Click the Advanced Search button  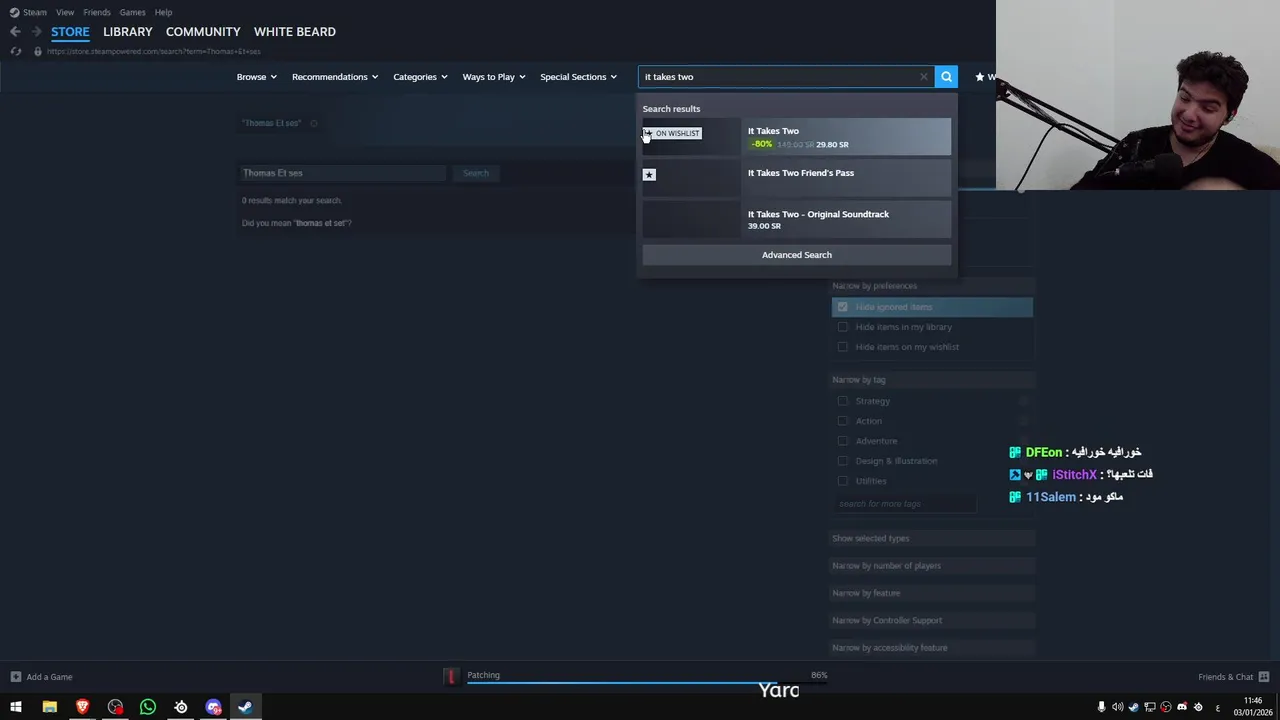click(x=797, y=255)
